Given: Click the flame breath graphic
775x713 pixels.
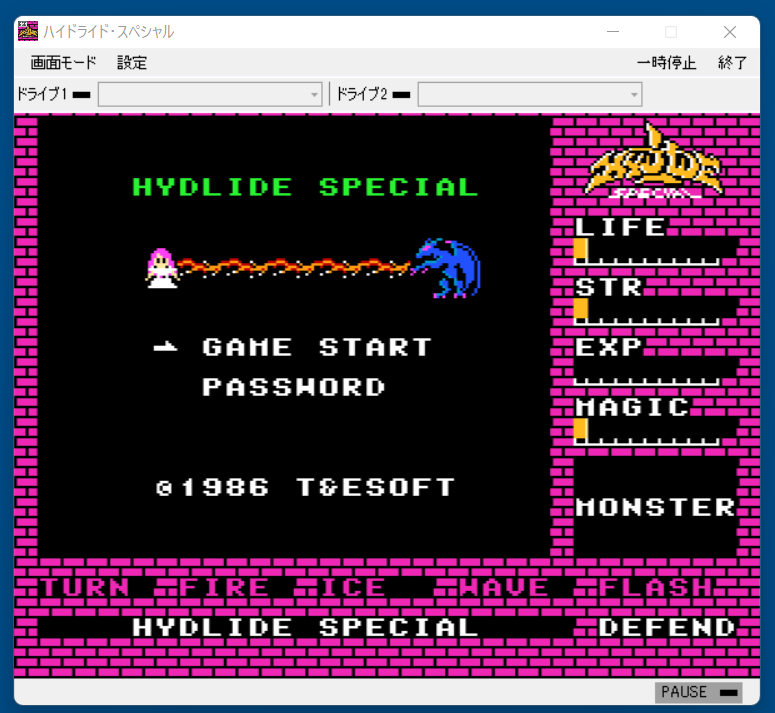Looking at the screenshot, I should tap(294, 267).
